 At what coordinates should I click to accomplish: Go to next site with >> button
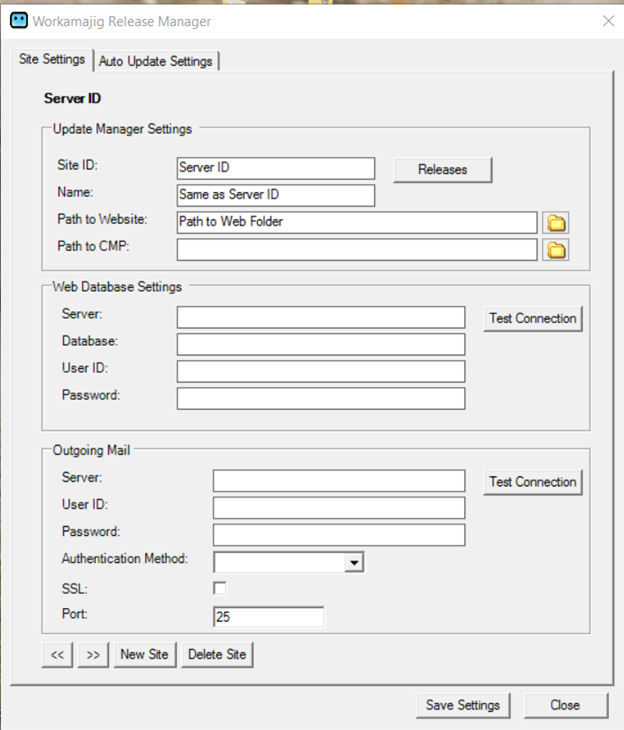(93, 655)
